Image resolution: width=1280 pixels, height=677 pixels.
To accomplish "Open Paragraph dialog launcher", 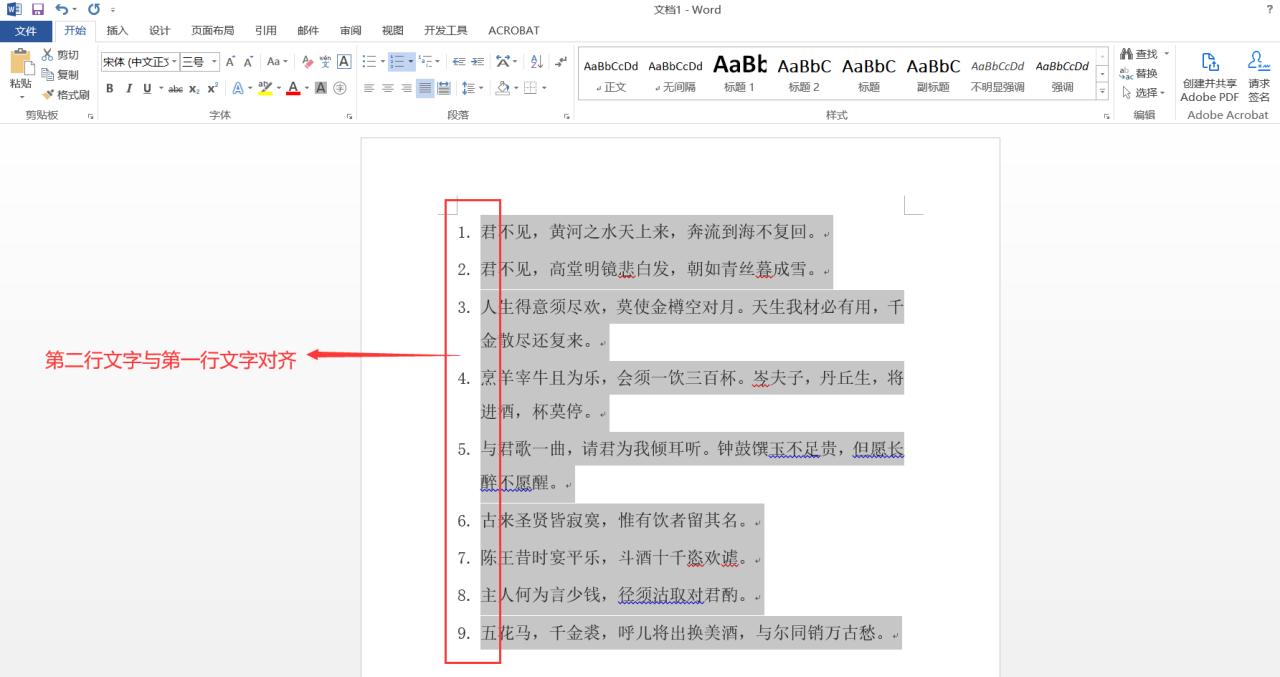I will click(x=567, y=116).
